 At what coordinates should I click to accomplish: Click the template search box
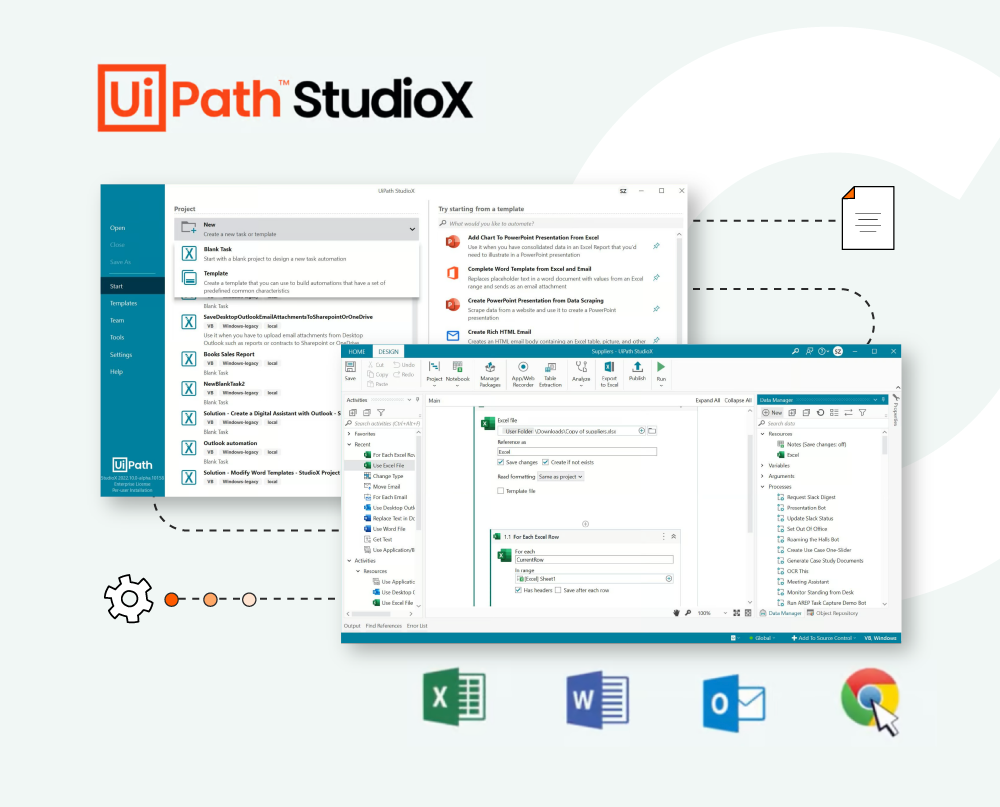(560, 224)
